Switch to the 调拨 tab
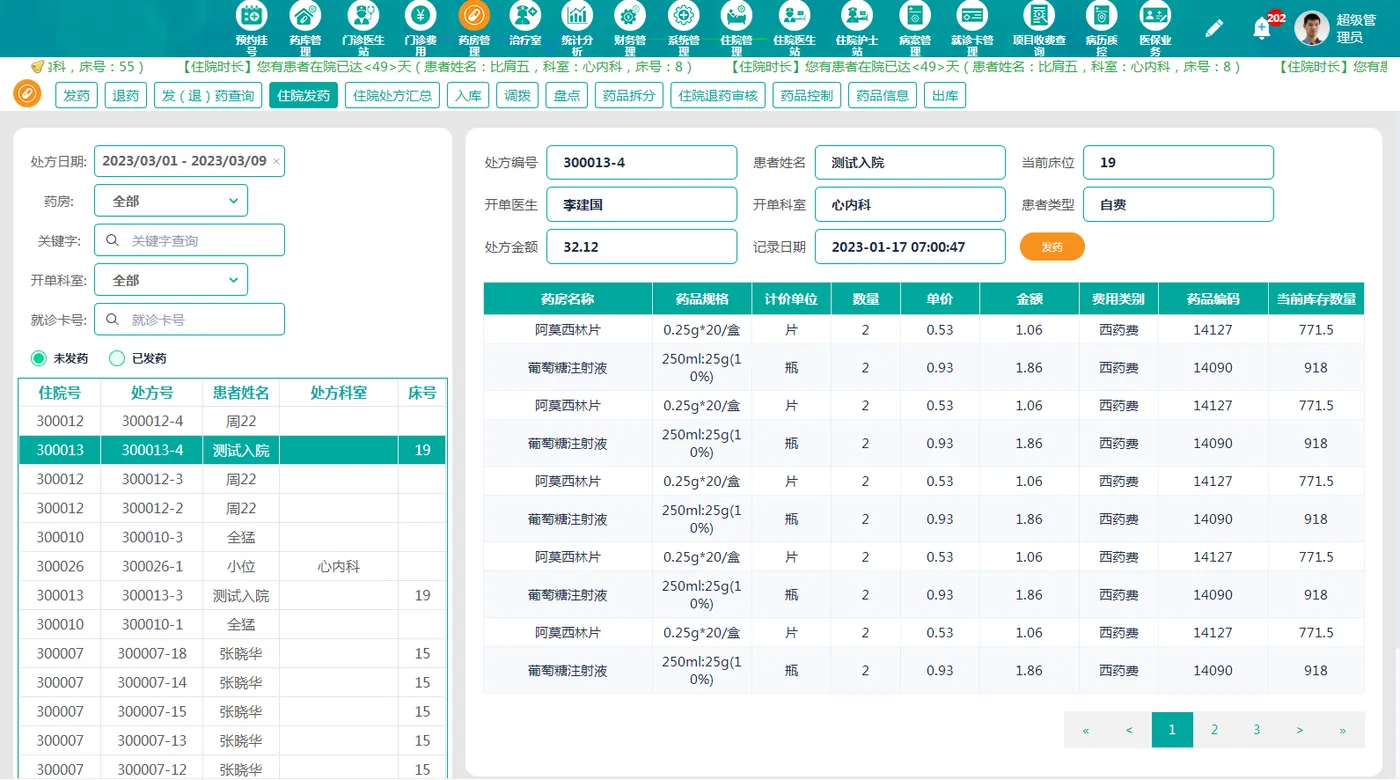This screenshot has width=1400, height=780. point(517,96)
